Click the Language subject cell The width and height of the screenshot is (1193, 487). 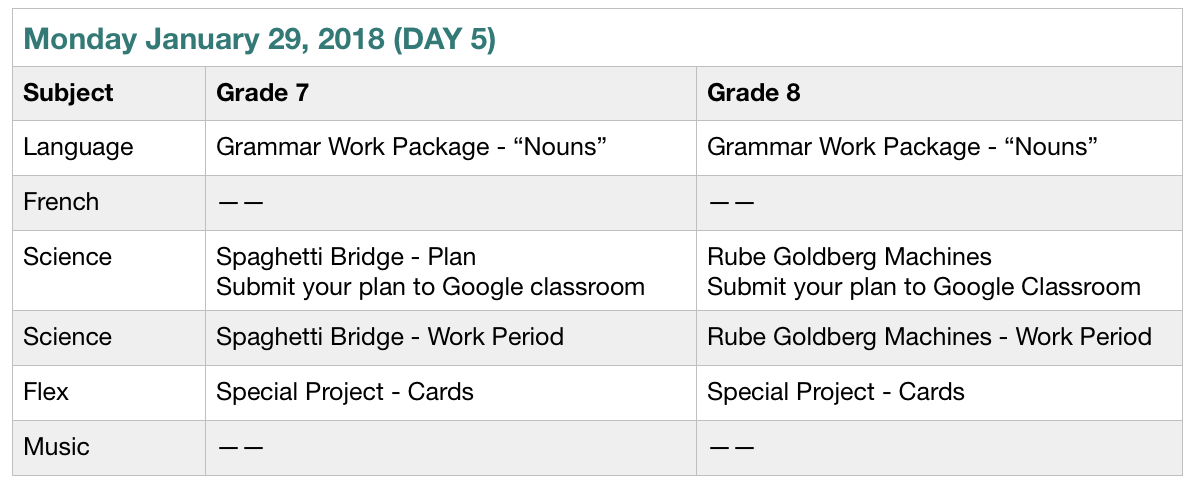point(78,147)
